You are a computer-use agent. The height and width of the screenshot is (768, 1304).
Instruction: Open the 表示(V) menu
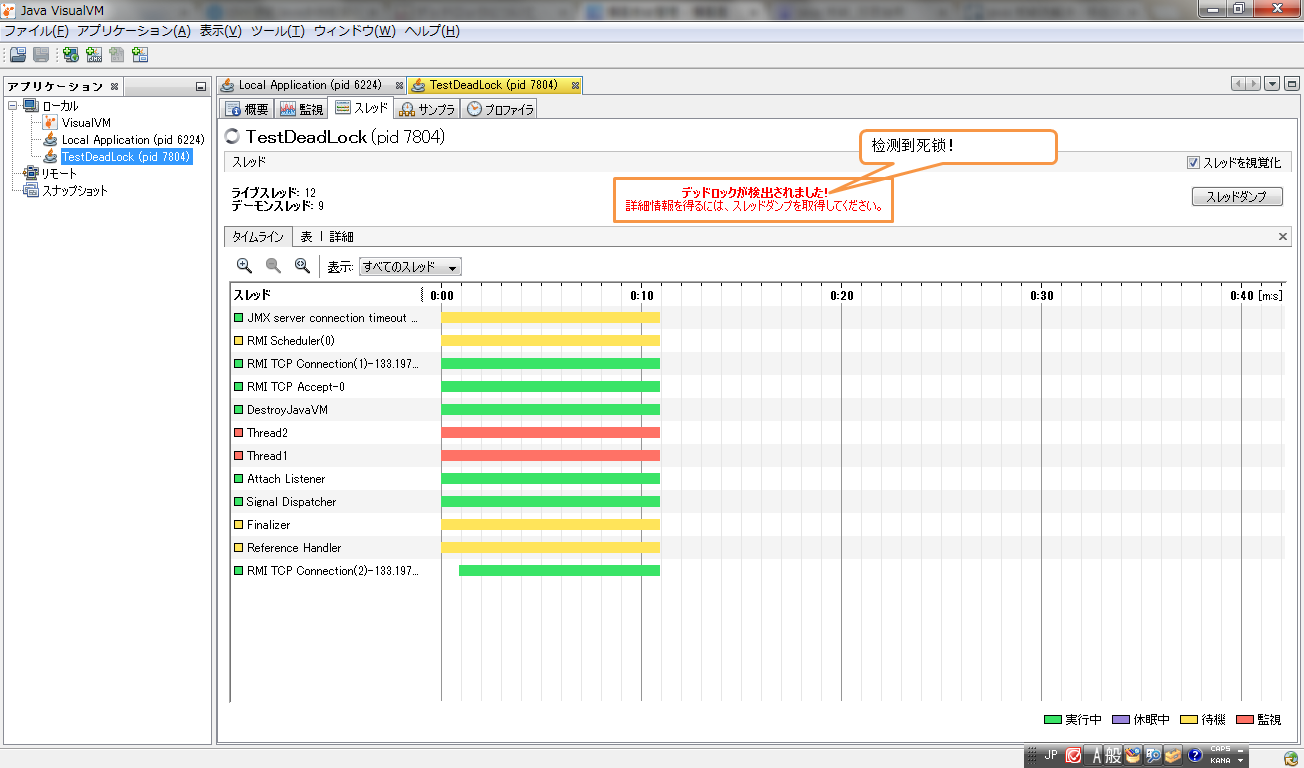pyautogui.click(x=221, y=31)
